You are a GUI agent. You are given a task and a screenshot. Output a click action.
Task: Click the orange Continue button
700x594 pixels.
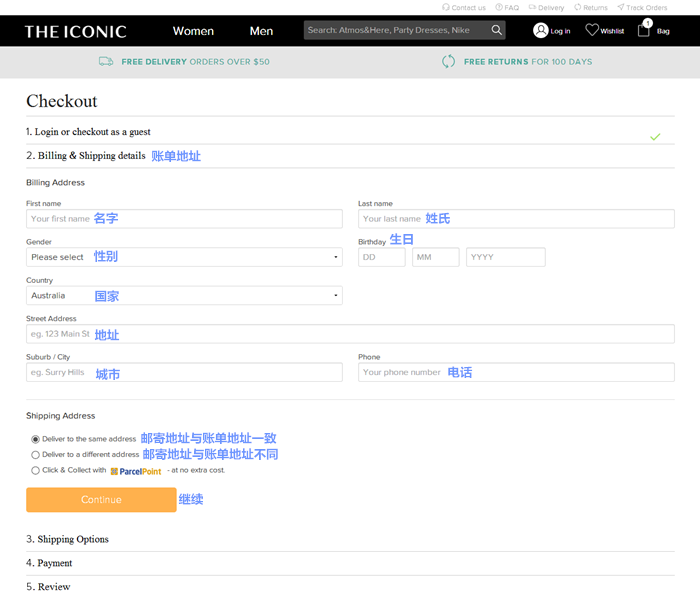click(101, 500)
